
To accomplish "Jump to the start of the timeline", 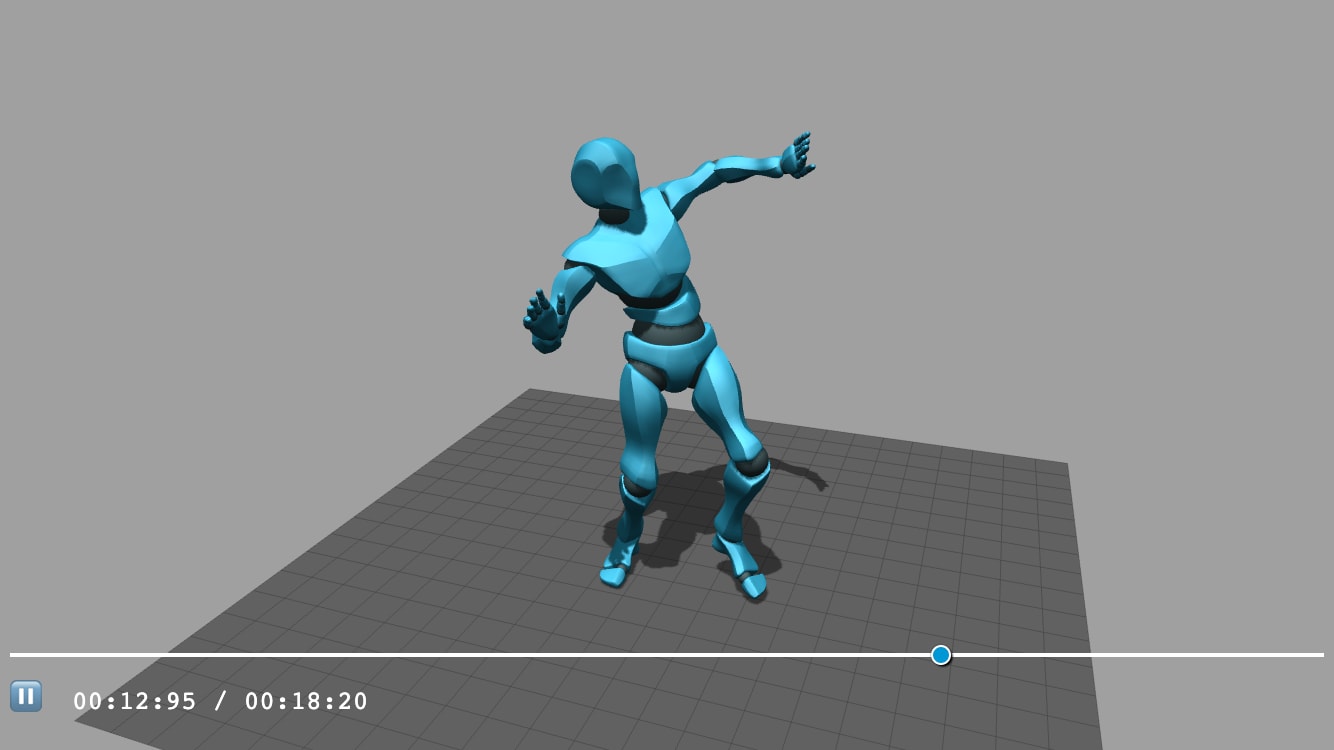I will point(12,655).
